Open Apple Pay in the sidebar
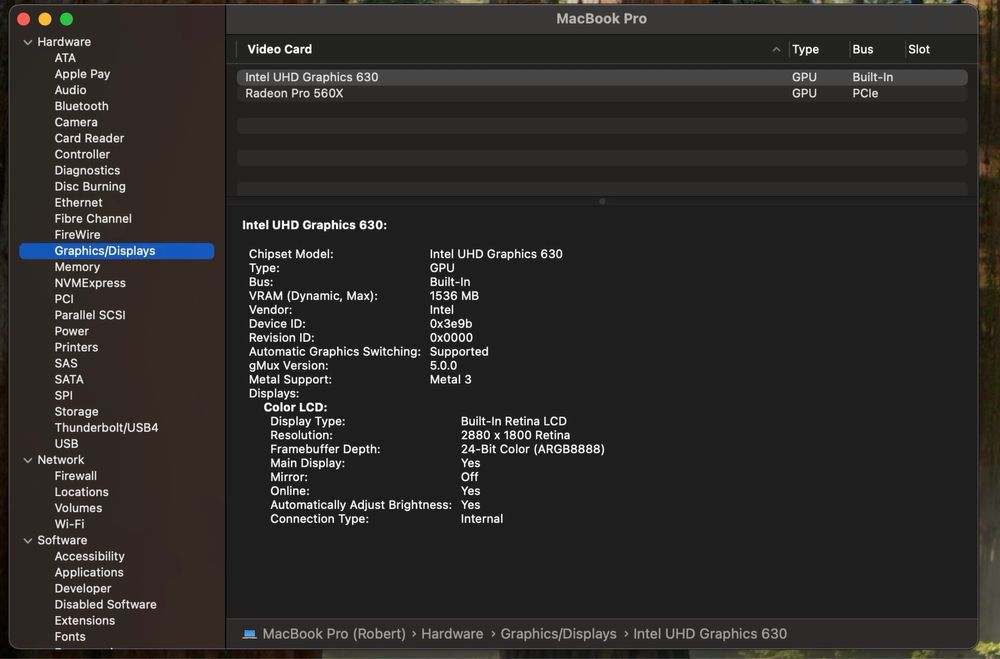 tap(82, 74)
